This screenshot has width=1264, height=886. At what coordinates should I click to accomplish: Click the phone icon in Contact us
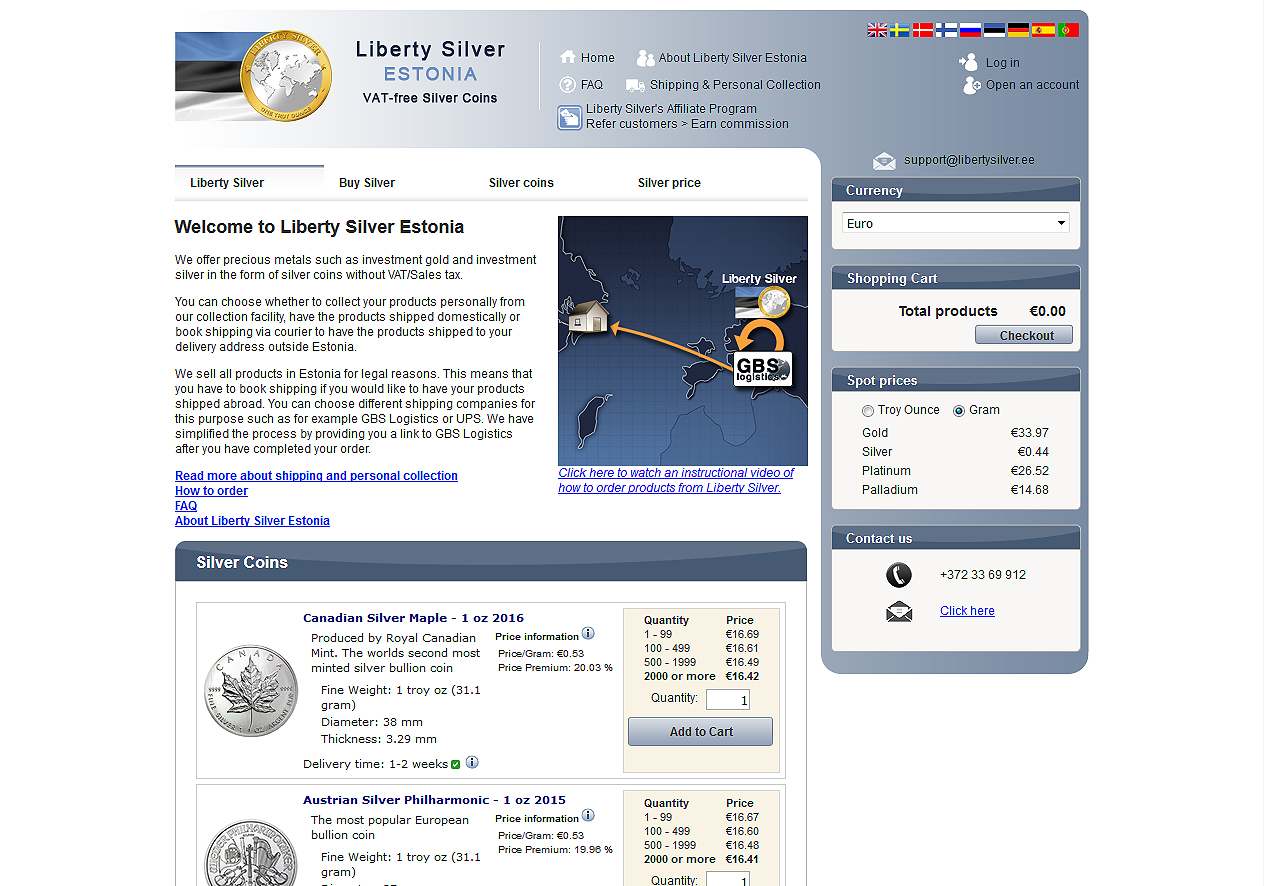pos(899,575)
